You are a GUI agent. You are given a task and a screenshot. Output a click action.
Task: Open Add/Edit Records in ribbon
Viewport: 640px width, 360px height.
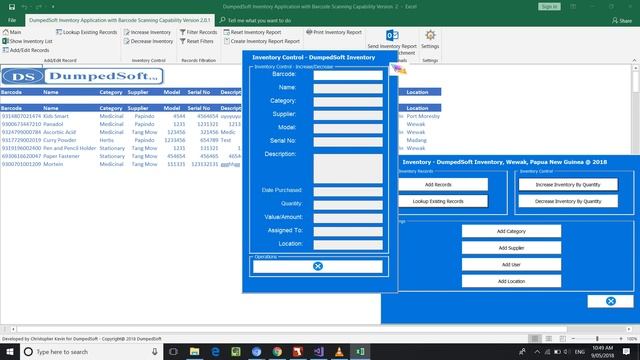coord(26,50)
